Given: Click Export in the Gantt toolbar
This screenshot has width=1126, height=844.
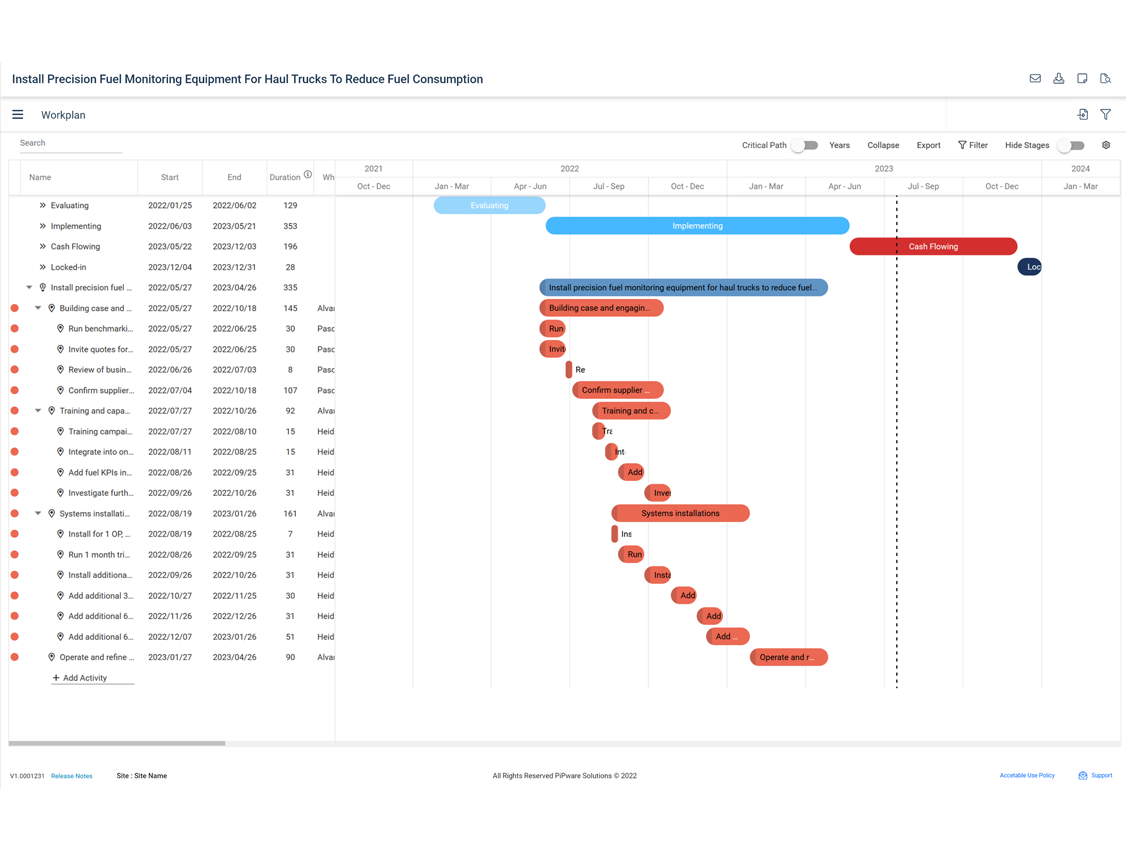Looking at the screenshot, I should pos(928,146).
